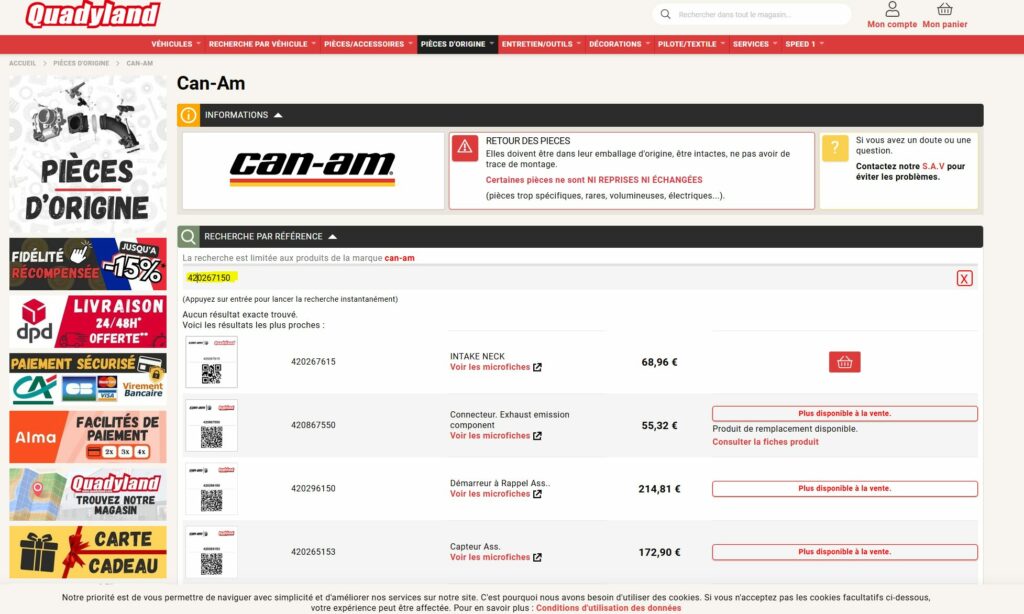View microfiches for INTAKE NECK
This screenshot has width=1024, height=614.
[x=496, y=367]
